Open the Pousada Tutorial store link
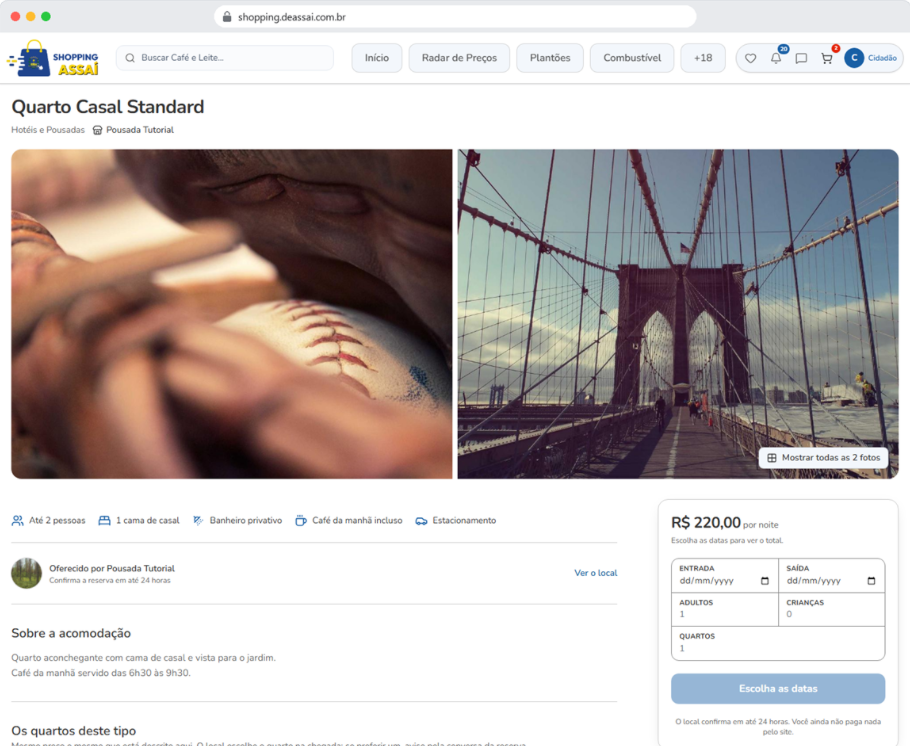The height and width of the screenshot is (746, 910). pyautogui.click(x=140, y=130)
